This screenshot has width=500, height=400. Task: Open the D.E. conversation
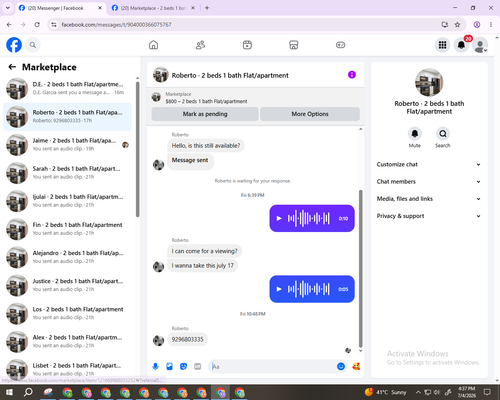[x=68, y=88]
